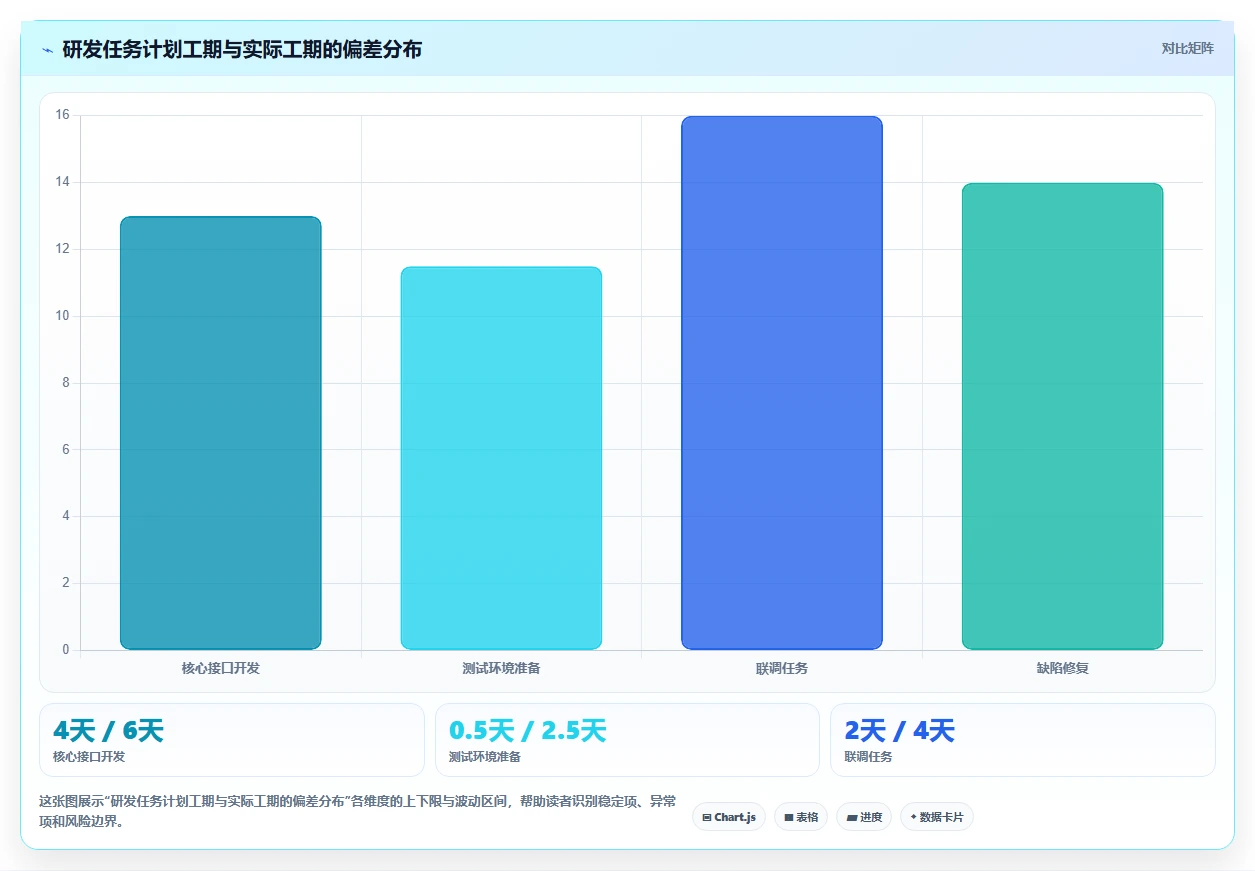Click the y-axis value 2
Image resolution: width=1255 pixels, height=871 pixels.
[x=66, y=583]
